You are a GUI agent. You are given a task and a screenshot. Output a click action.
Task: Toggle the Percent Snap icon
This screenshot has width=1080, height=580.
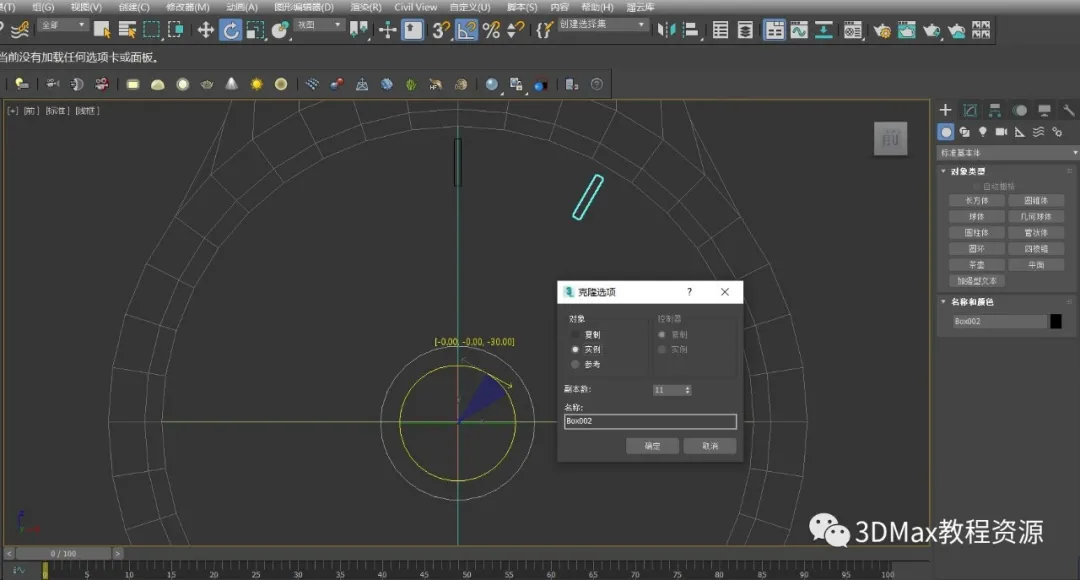pos(491,30)
